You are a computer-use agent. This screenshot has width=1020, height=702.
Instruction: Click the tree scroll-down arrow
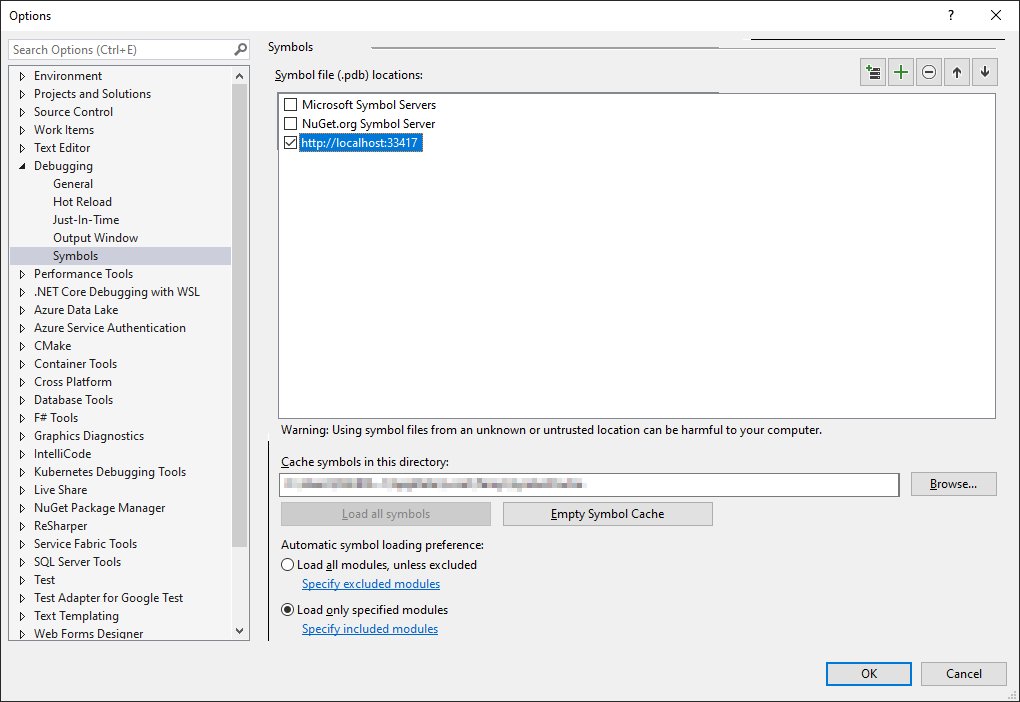tap(239, 630)
